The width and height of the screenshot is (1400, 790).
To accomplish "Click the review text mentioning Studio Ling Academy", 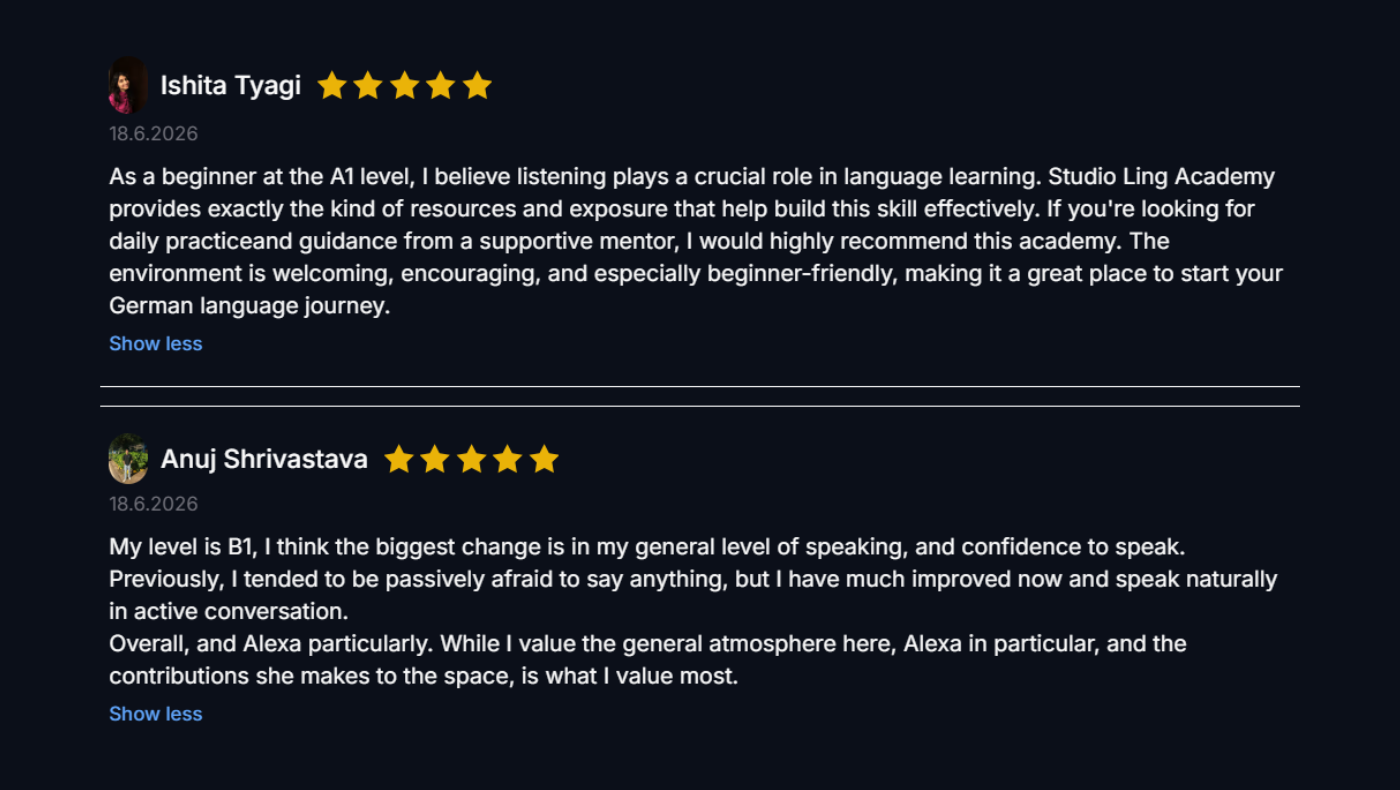I will (x=696, y=241).
